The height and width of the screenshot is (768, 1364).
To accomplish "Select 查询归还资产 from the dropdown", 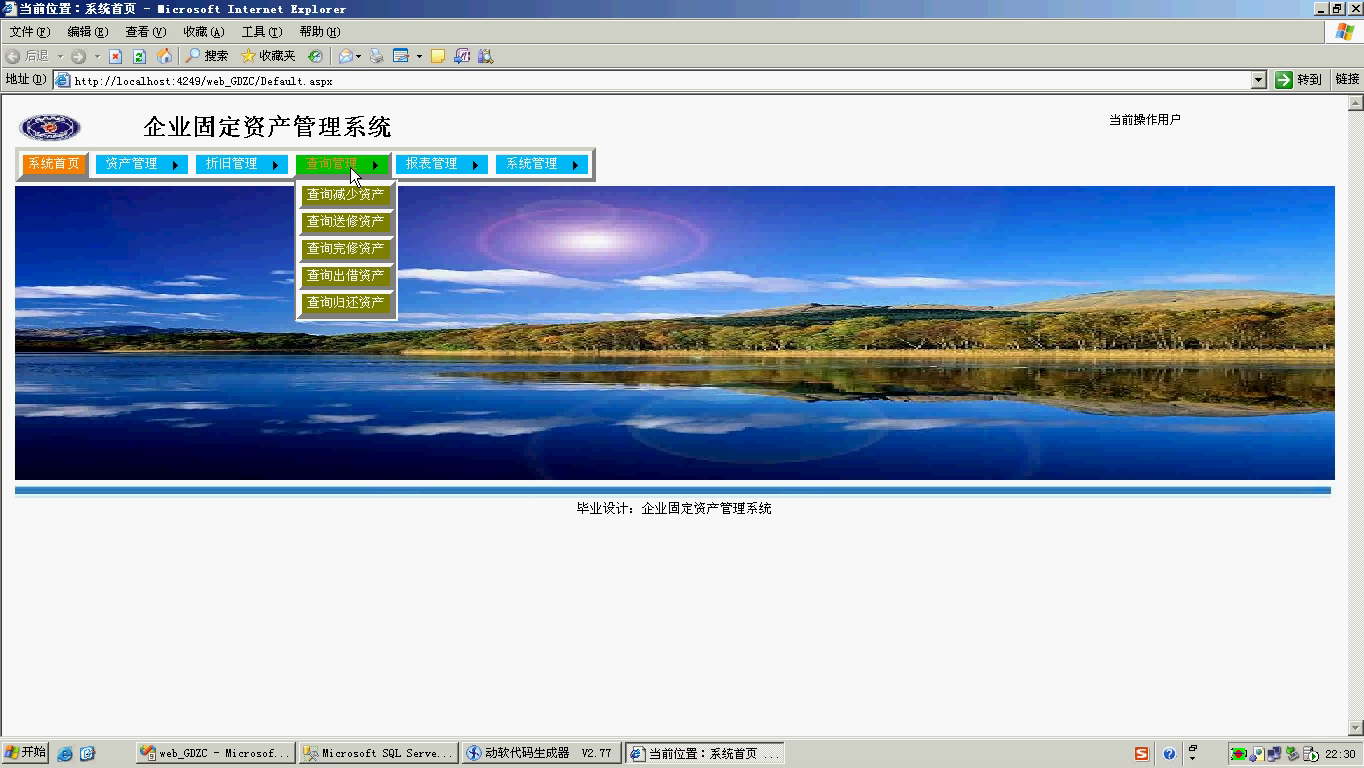I will click(346, 302).
